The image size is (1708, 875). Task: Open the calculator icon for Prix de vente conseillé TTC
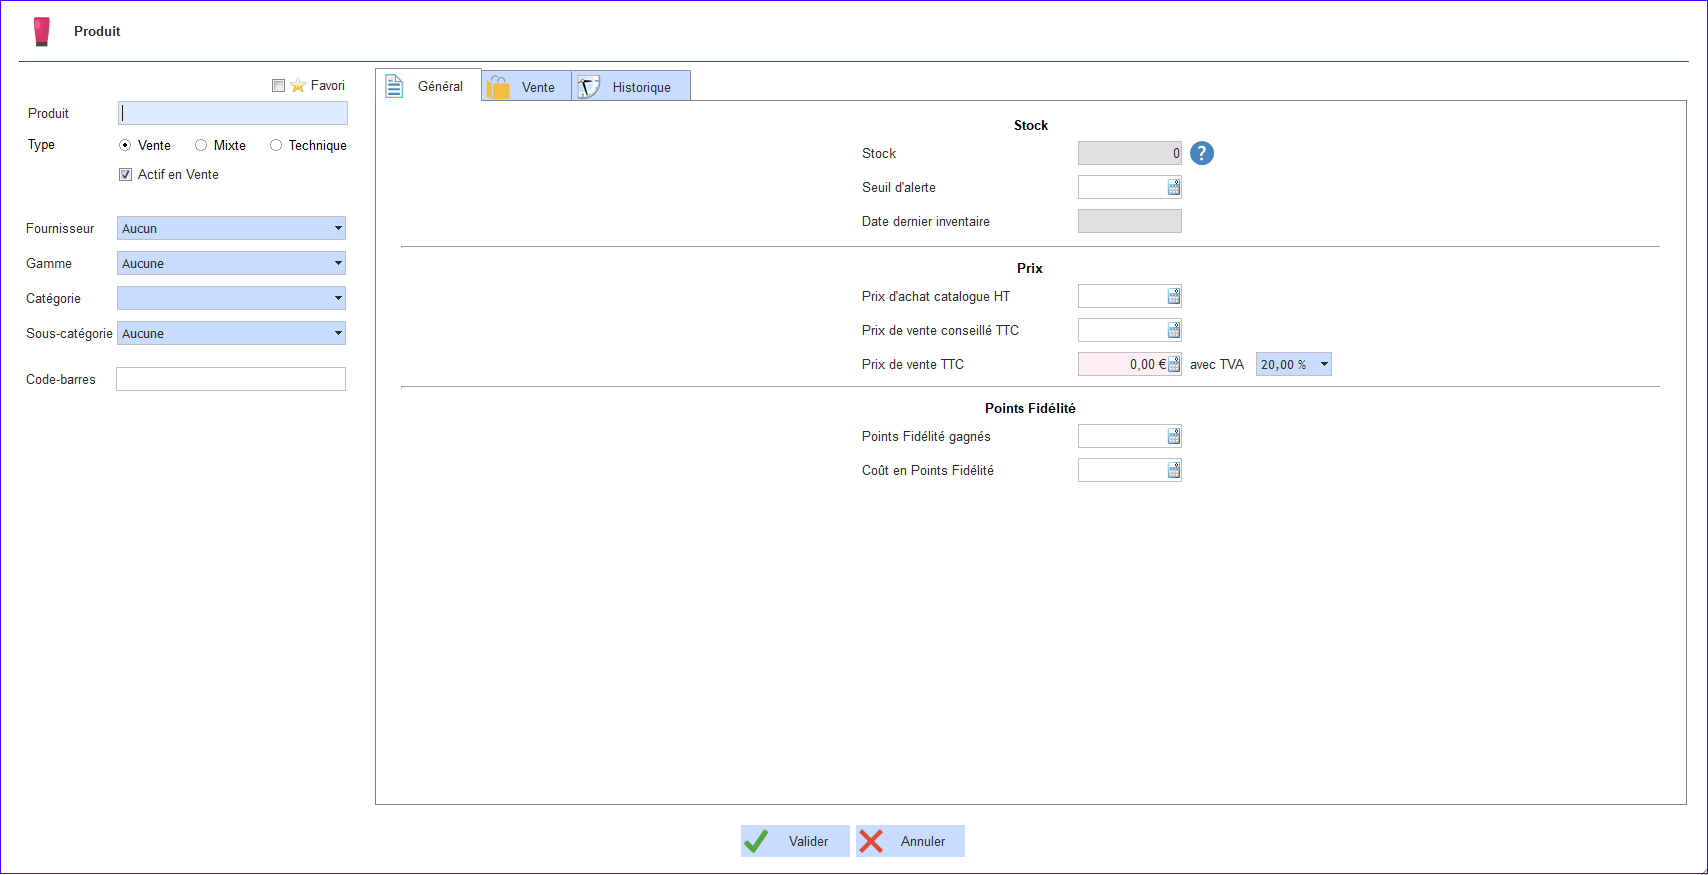[1174, 330]
